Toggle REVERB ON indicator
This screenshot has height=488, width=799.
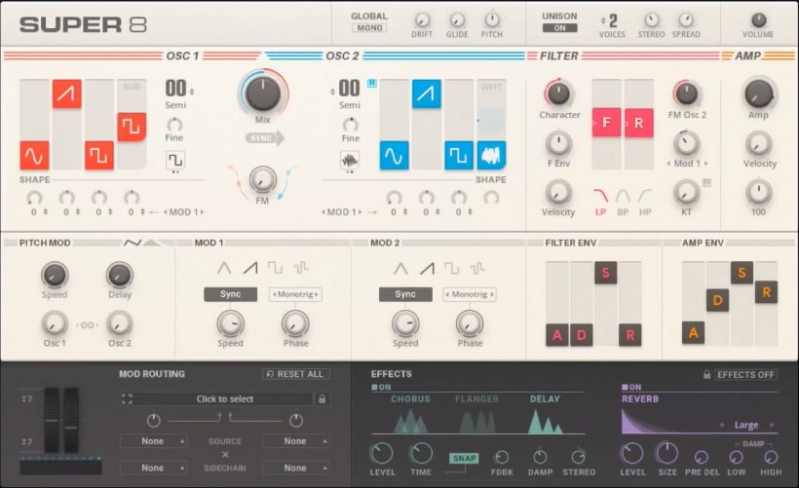(x=631, y=387)
